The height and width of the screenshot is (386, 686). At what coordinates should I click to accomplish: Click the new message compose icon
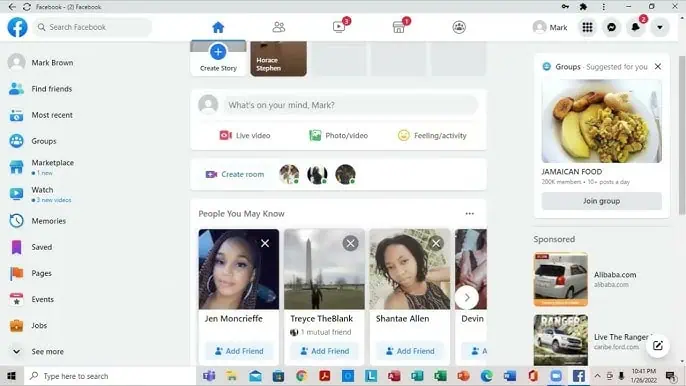pyautogui.click(x=658, y=346)
